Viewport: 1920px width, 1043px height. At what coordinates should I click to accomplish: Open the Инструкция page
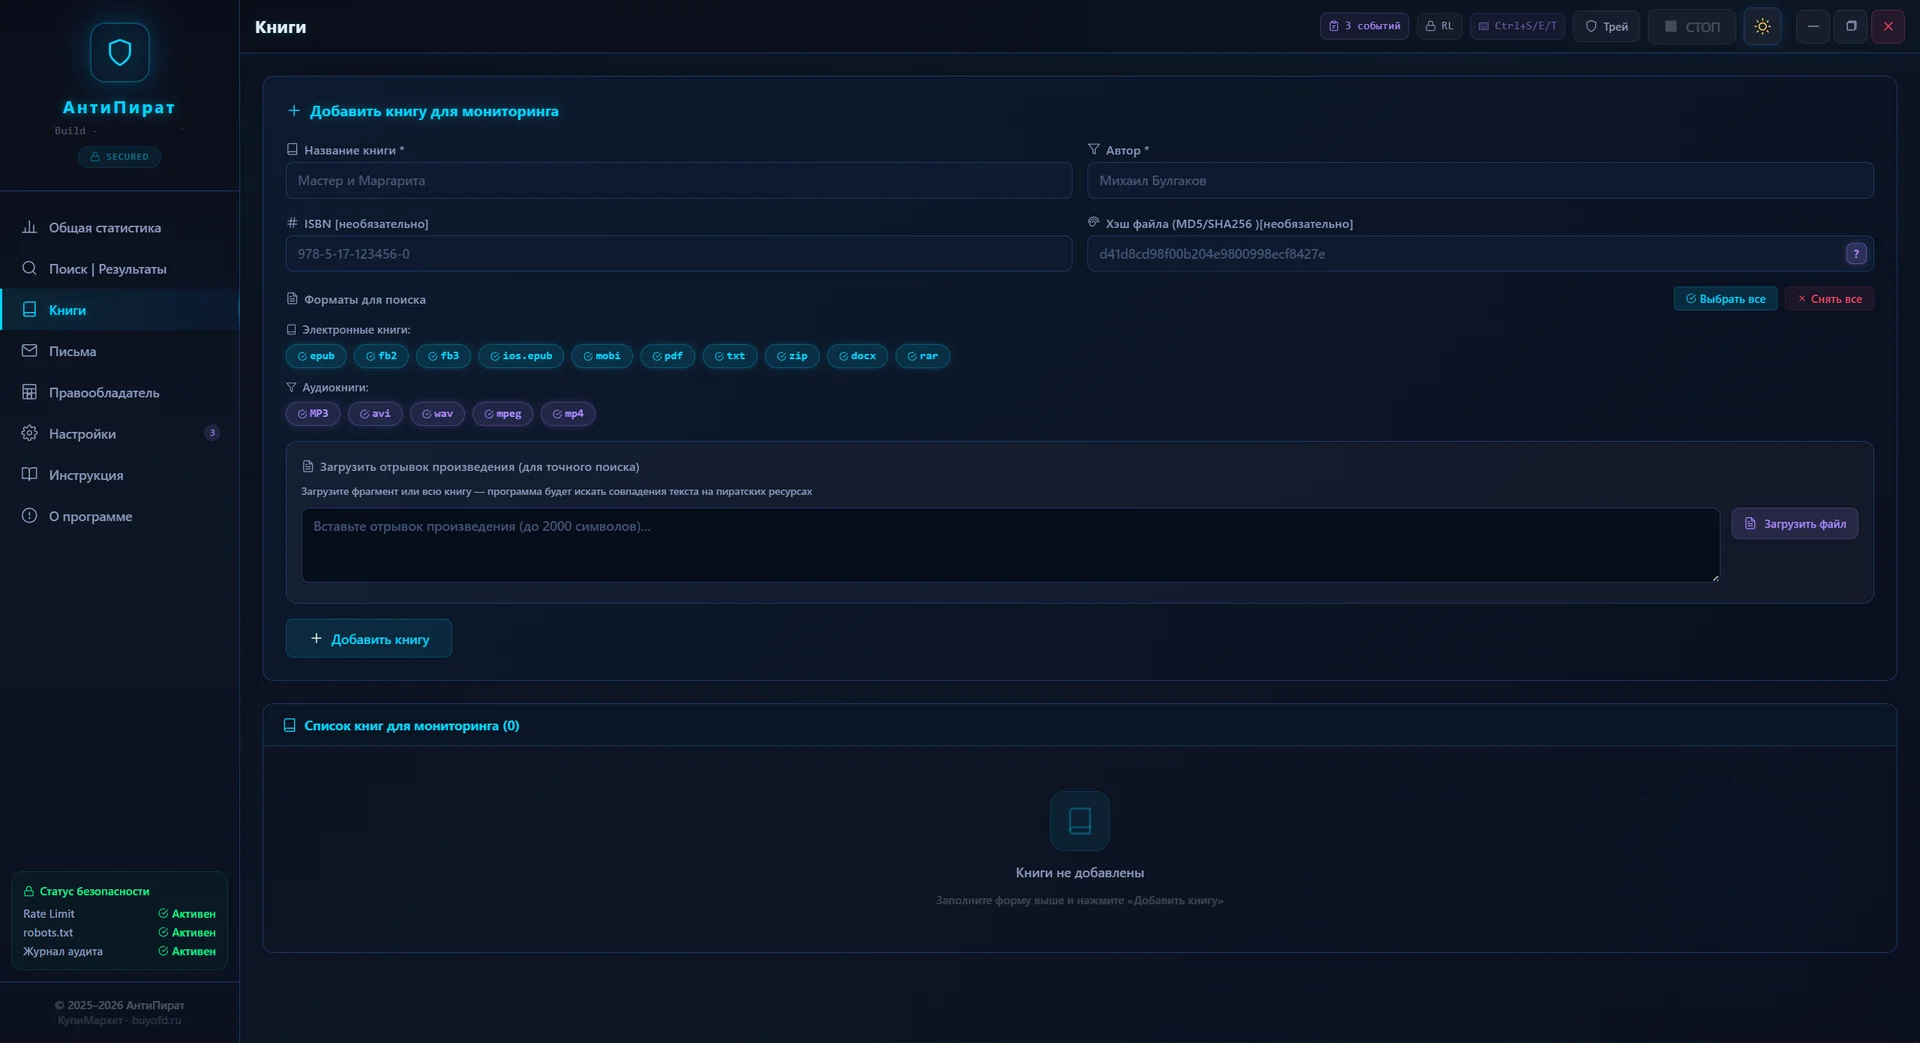tap(120, 475)
